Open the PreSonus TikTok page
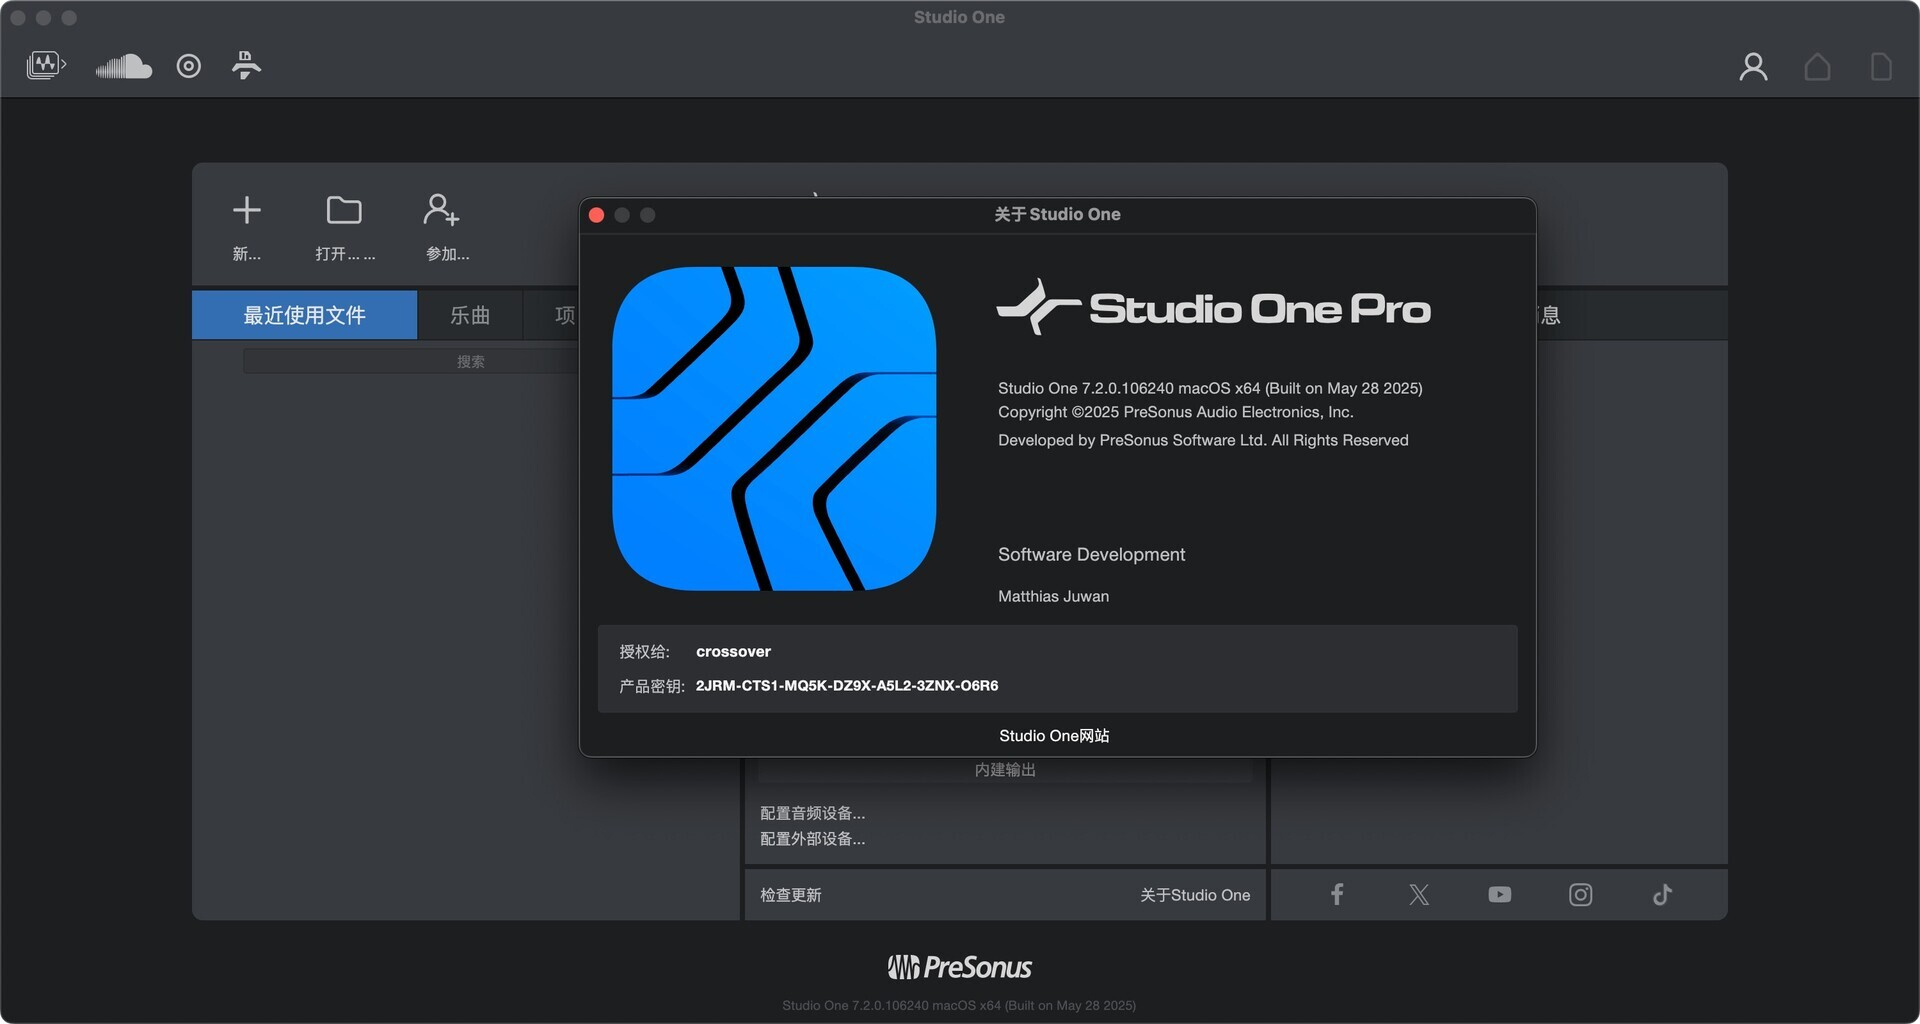This screenshot has width=1920, height=1024. 1662,894
